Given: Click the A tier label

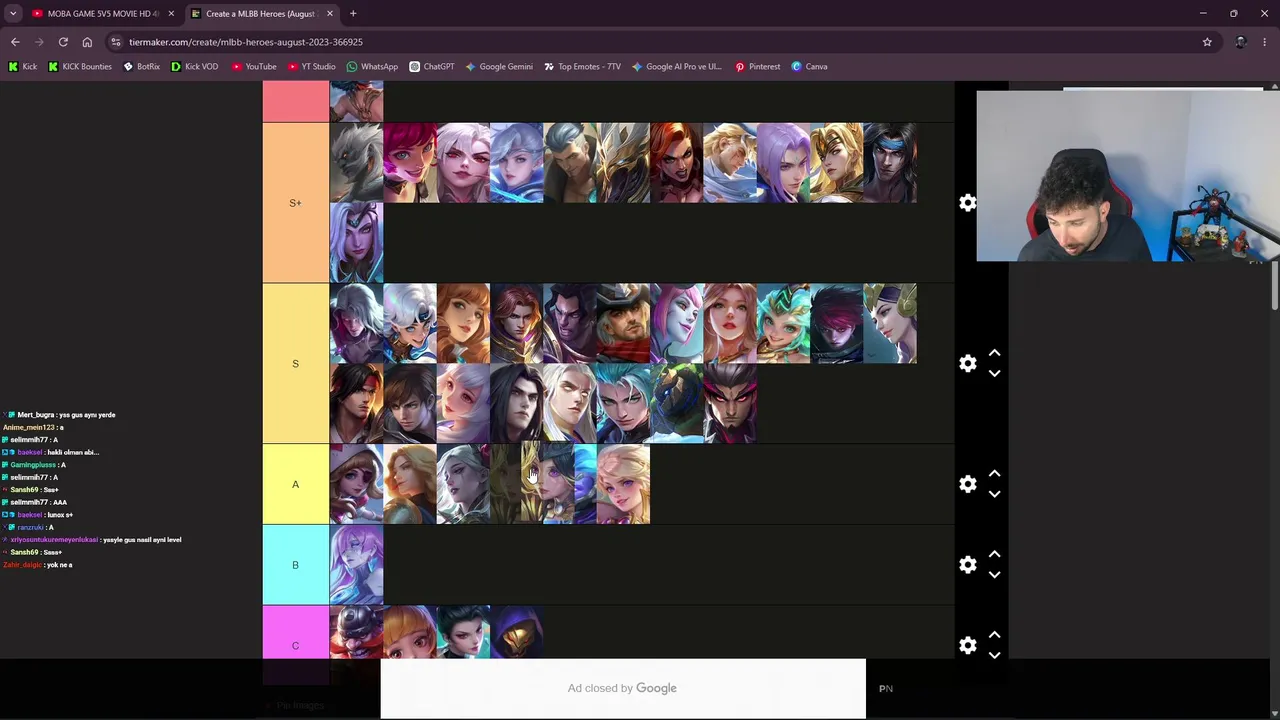Looking at the screenshot, I should click(x=295, y=484).
